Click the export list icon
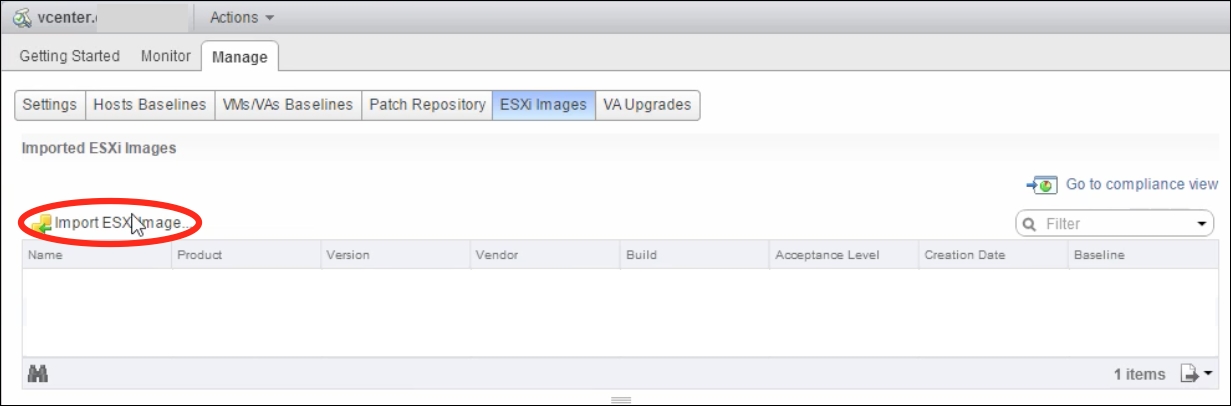Image resolution: width=1231 pixels, height=406 pixels. pos(1189,374)
